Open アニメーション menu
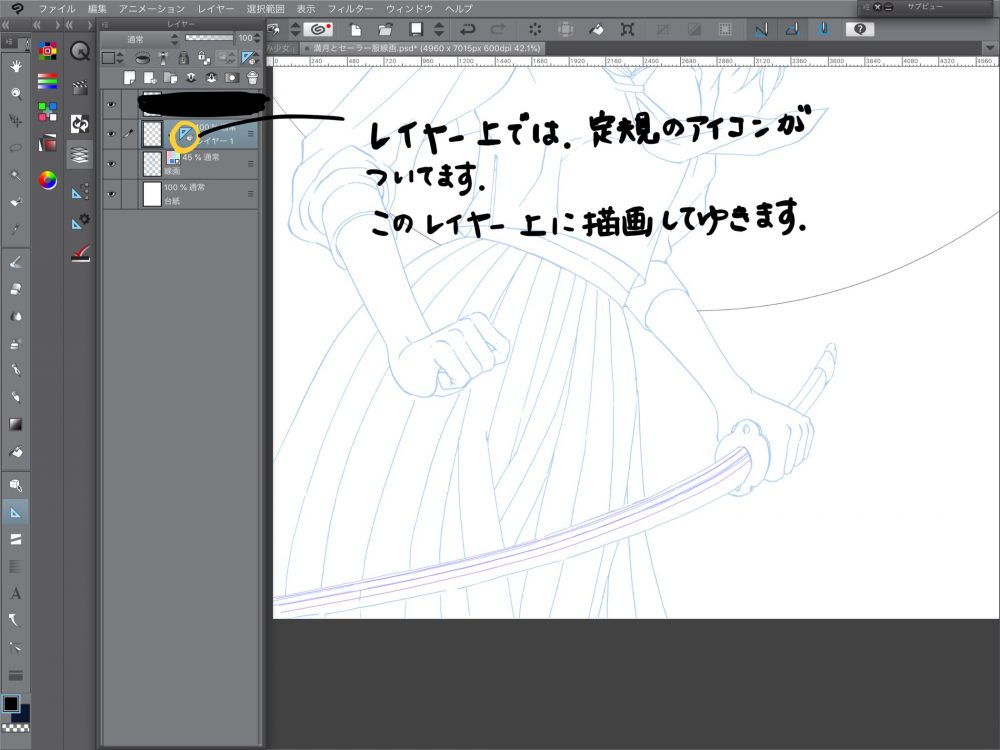 point(151,8)
